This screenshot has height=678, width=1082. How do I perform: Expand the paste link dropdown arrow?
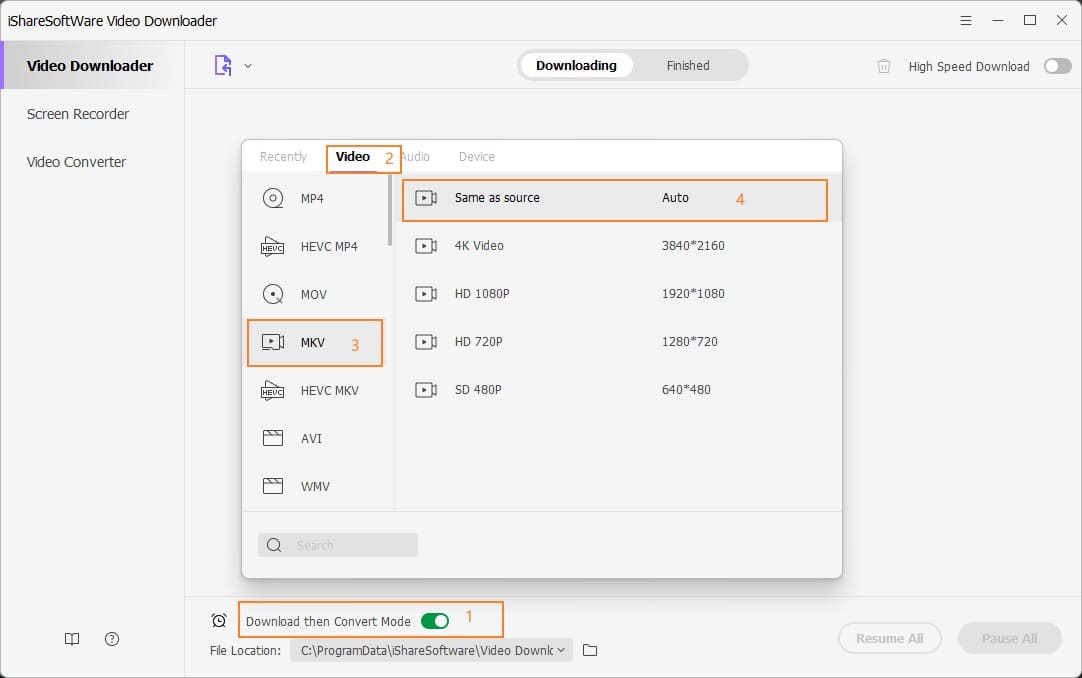(x=248, y=65)
